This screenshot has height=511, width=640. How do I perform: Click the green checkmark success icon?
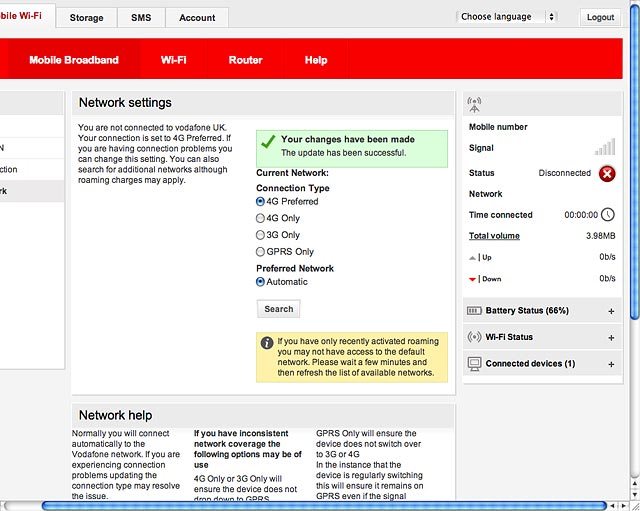coord(268,142)
